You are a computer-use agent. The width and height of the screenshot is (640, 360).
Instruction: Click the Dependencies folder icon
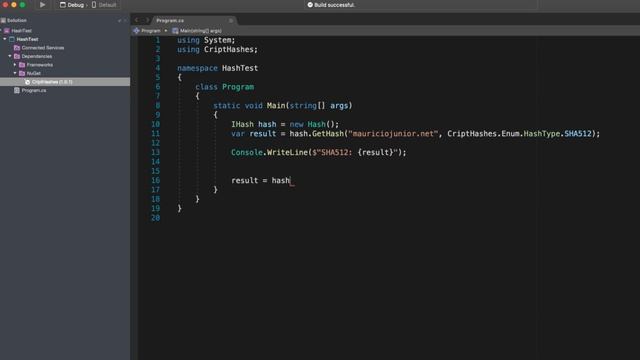(x=17, y=56)
